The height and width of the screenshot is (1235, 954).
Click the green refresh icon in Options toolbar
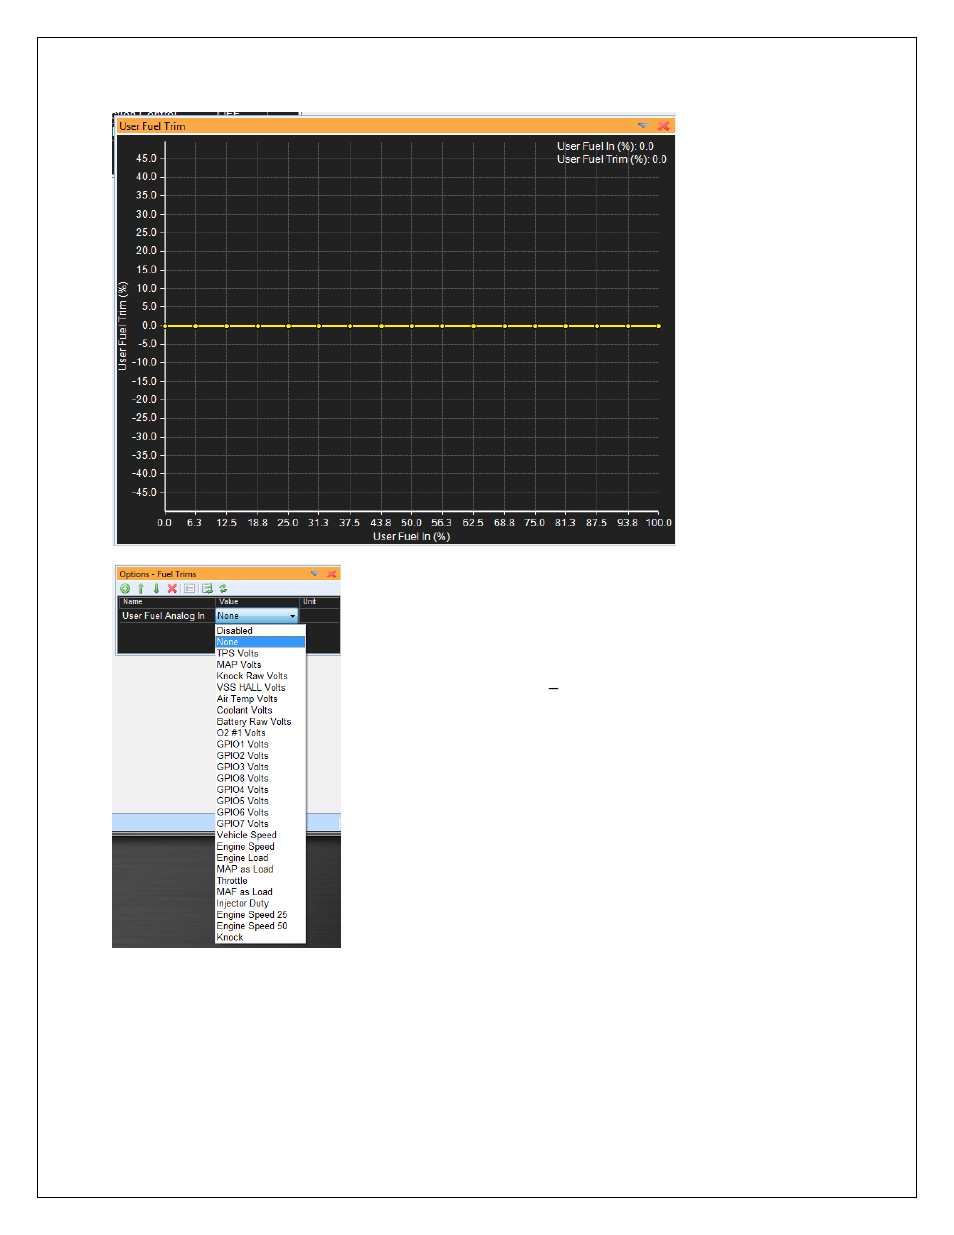(x=223, y=588)
